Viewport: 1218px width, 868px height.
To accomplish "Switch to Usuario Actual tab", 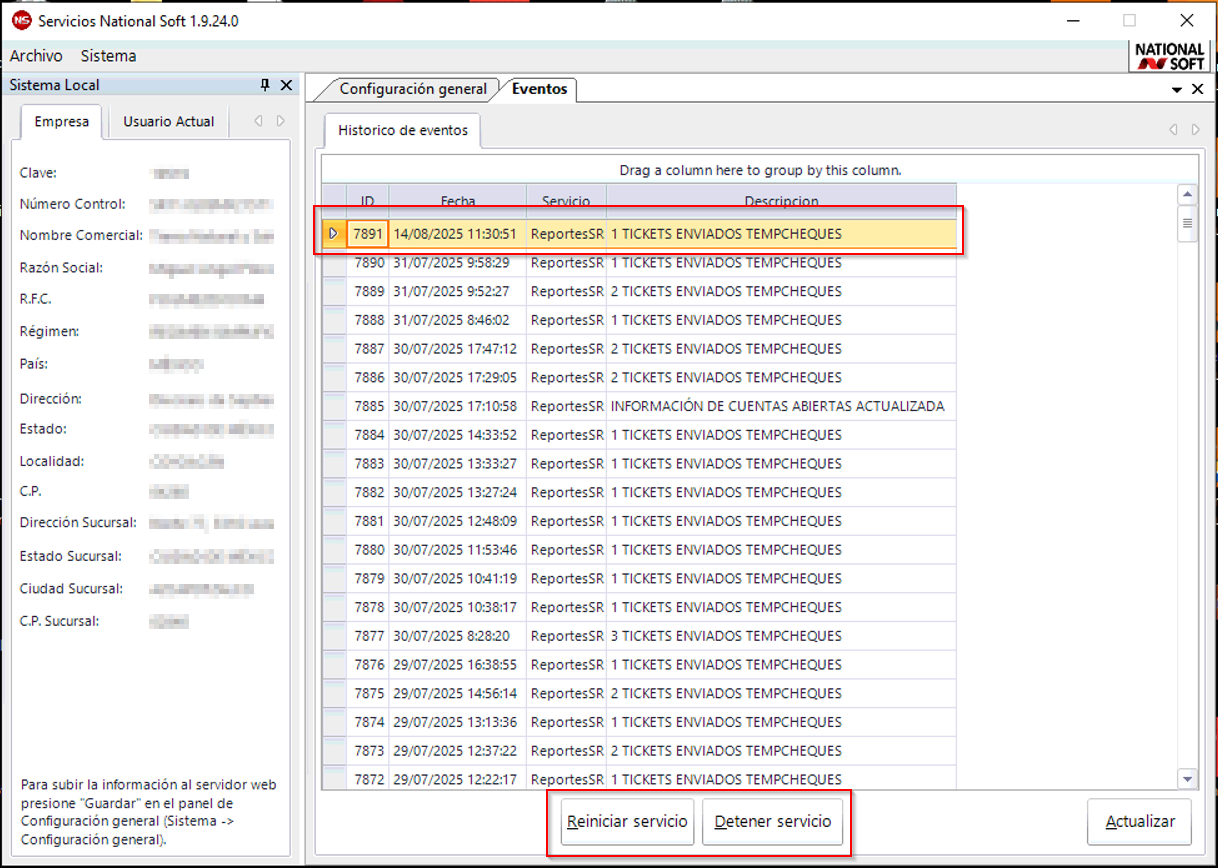I will tap(168, 121).
